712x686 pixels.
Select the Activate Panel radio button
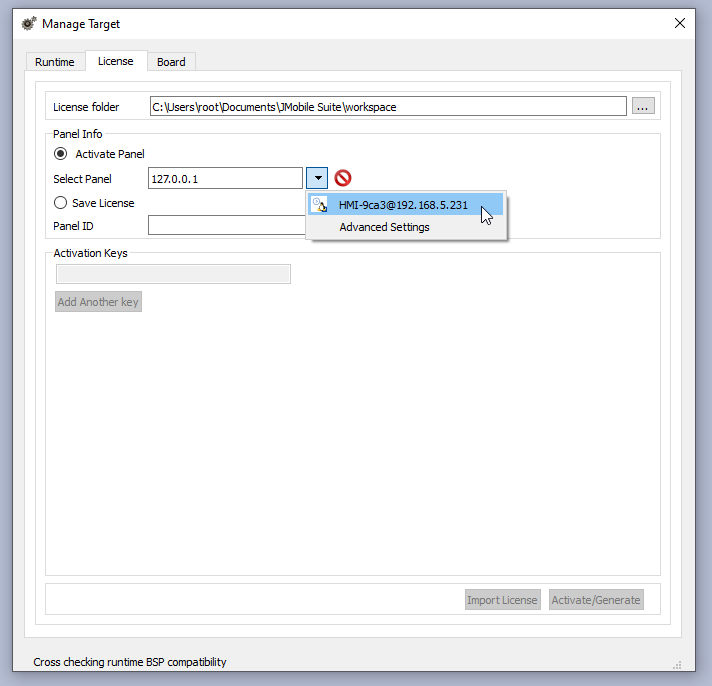pyautogui.click(x=61, y=154)
